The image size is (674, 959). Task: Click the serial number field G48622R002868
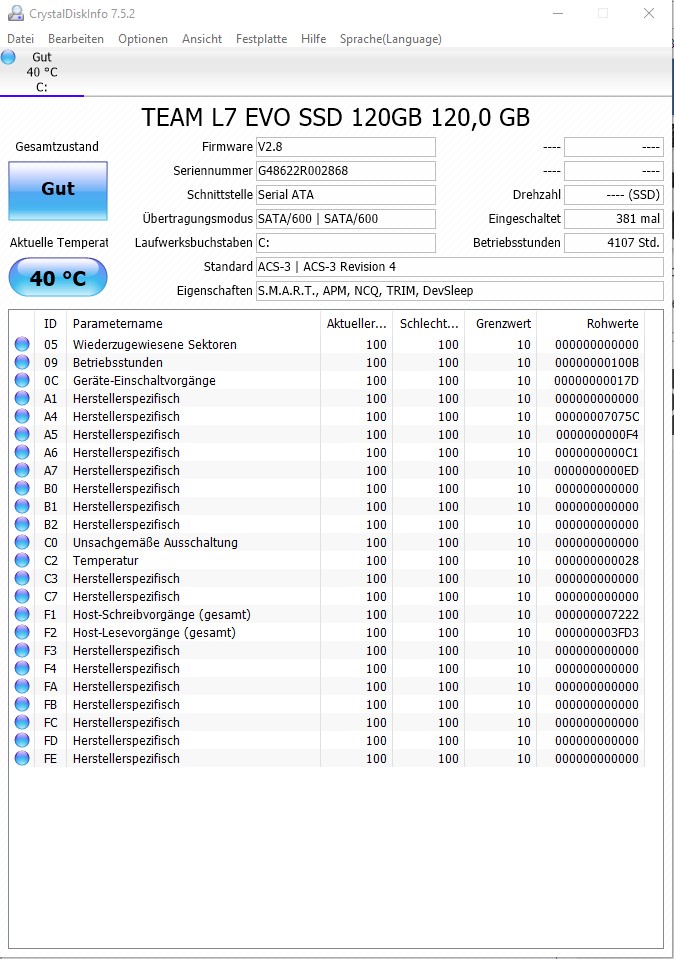coord(346,171)
